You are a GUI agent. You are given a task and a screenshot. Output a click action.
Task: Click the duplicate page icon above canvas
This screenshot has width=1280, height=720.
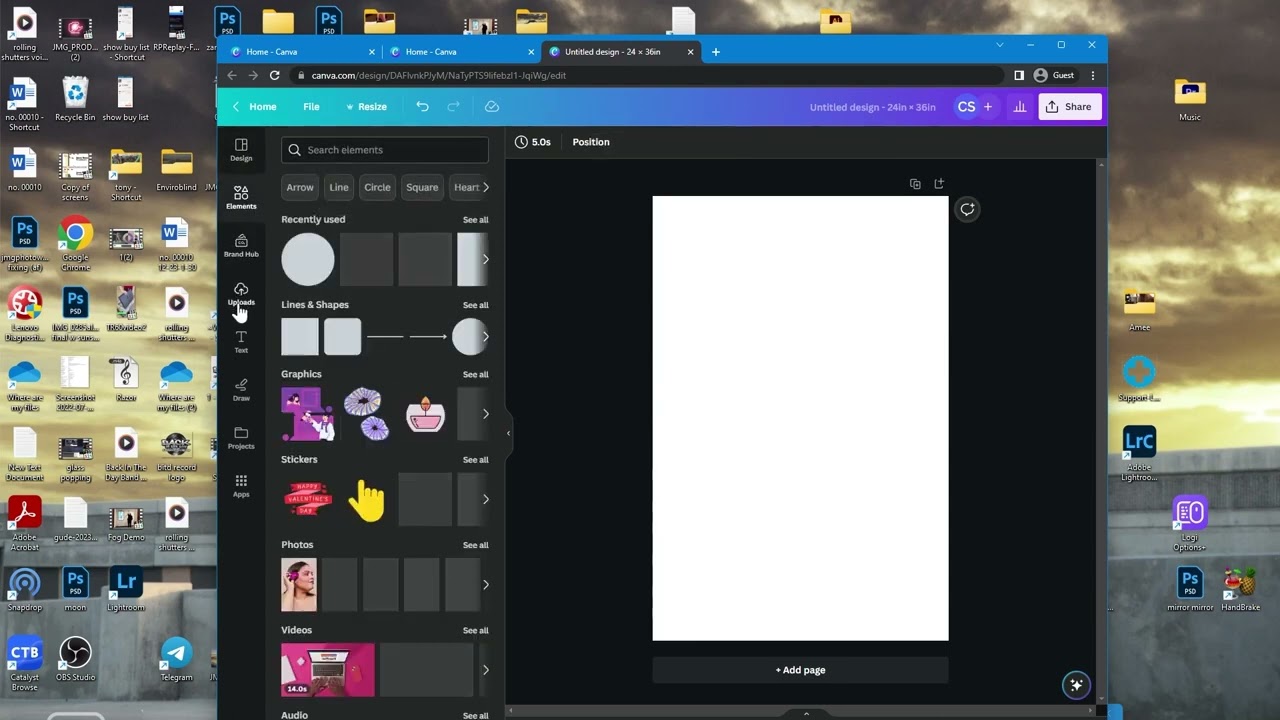[915, 184]
